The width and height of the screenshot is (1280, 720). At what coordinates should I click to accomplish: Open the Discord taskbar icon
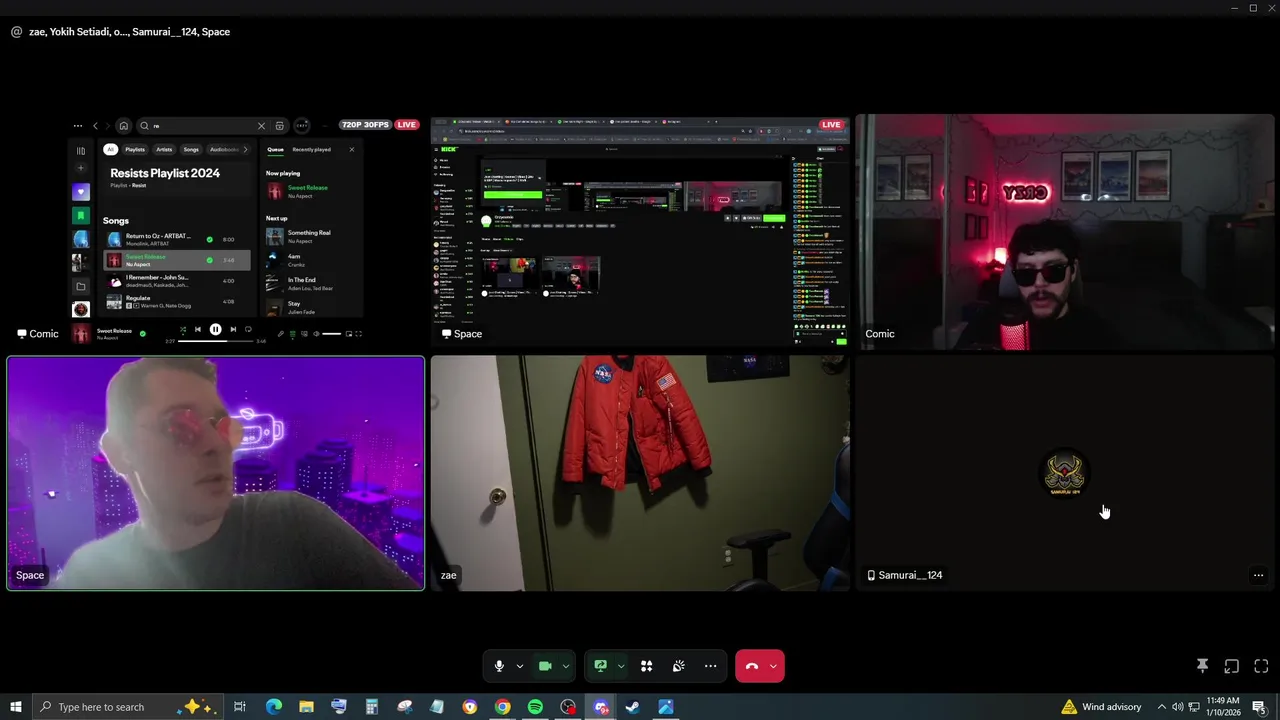coord(600,707)
